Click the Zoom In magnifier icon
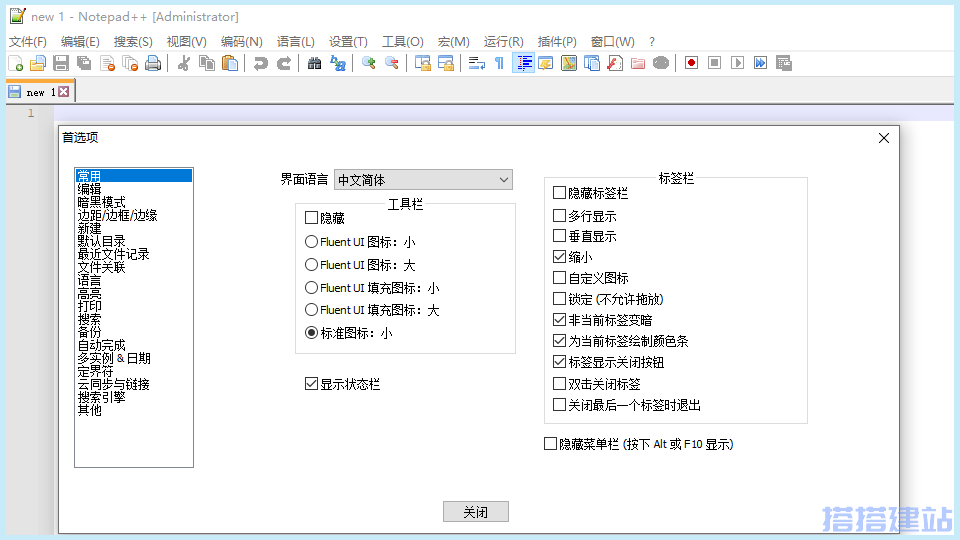The image size is (960, 540). pos(369,63)
